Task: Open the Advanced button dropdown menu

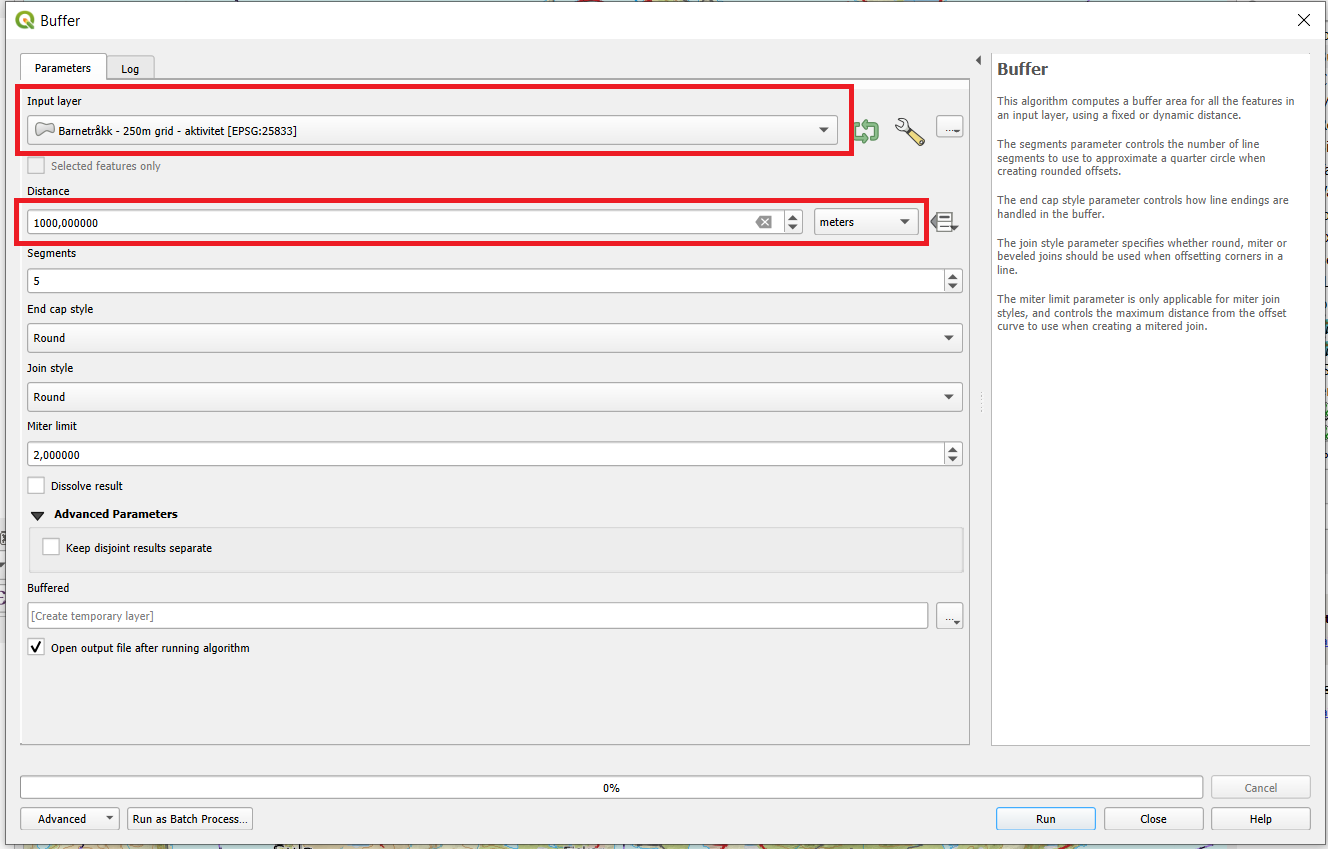Action: tap(70, 819)
